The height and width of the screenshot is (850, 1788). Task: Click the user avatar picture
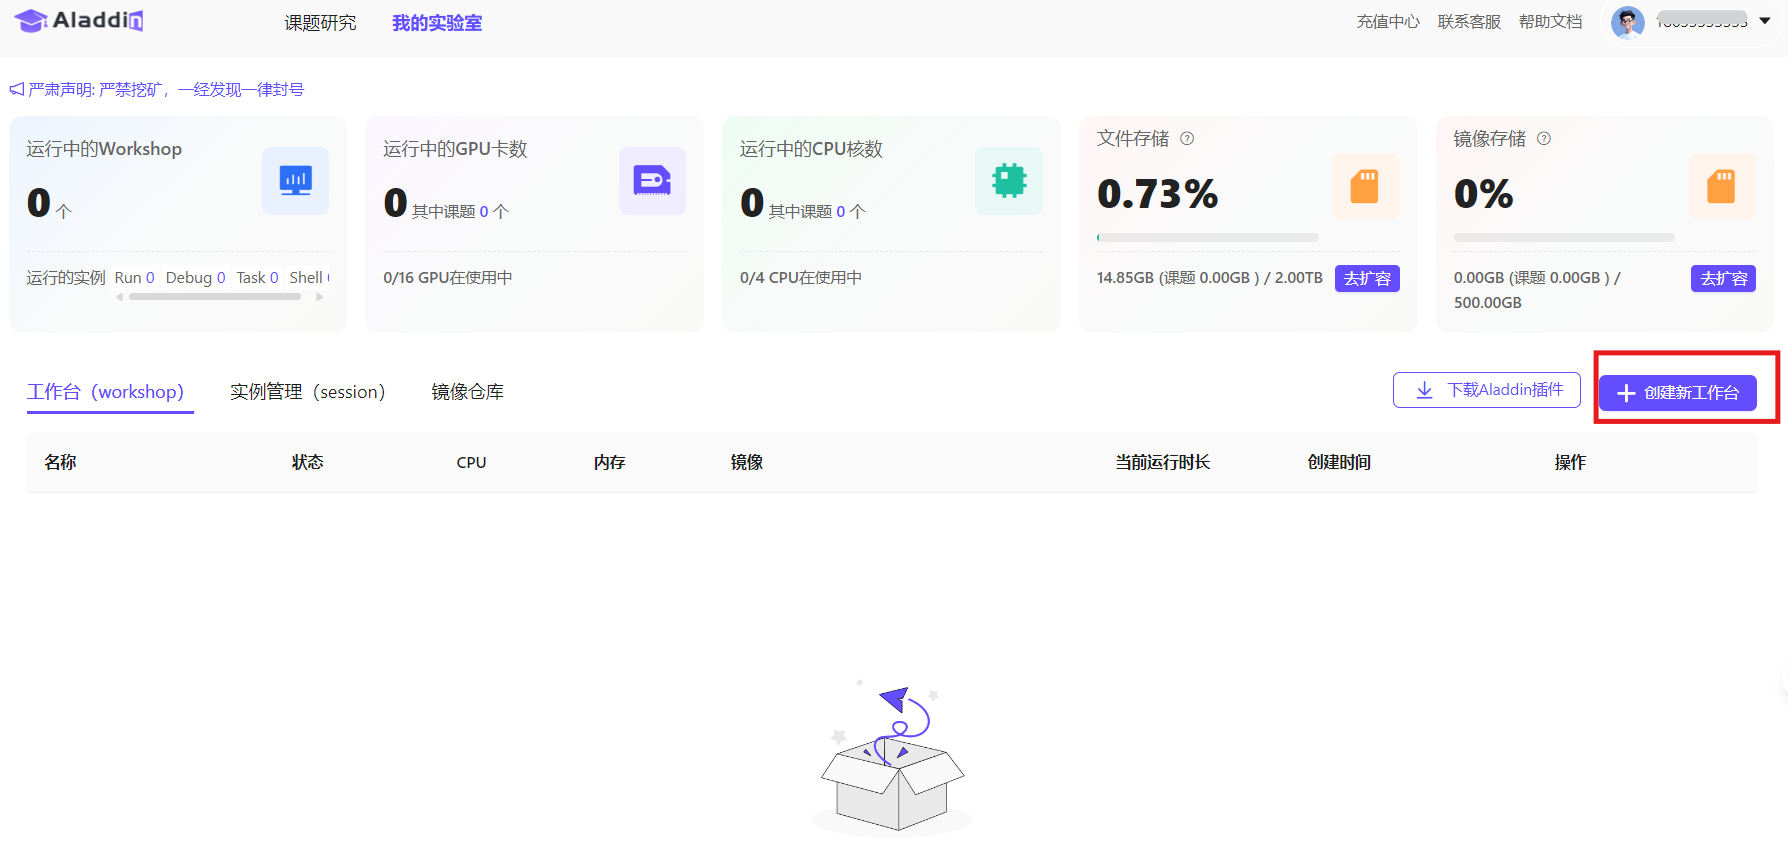(1627, 22)
